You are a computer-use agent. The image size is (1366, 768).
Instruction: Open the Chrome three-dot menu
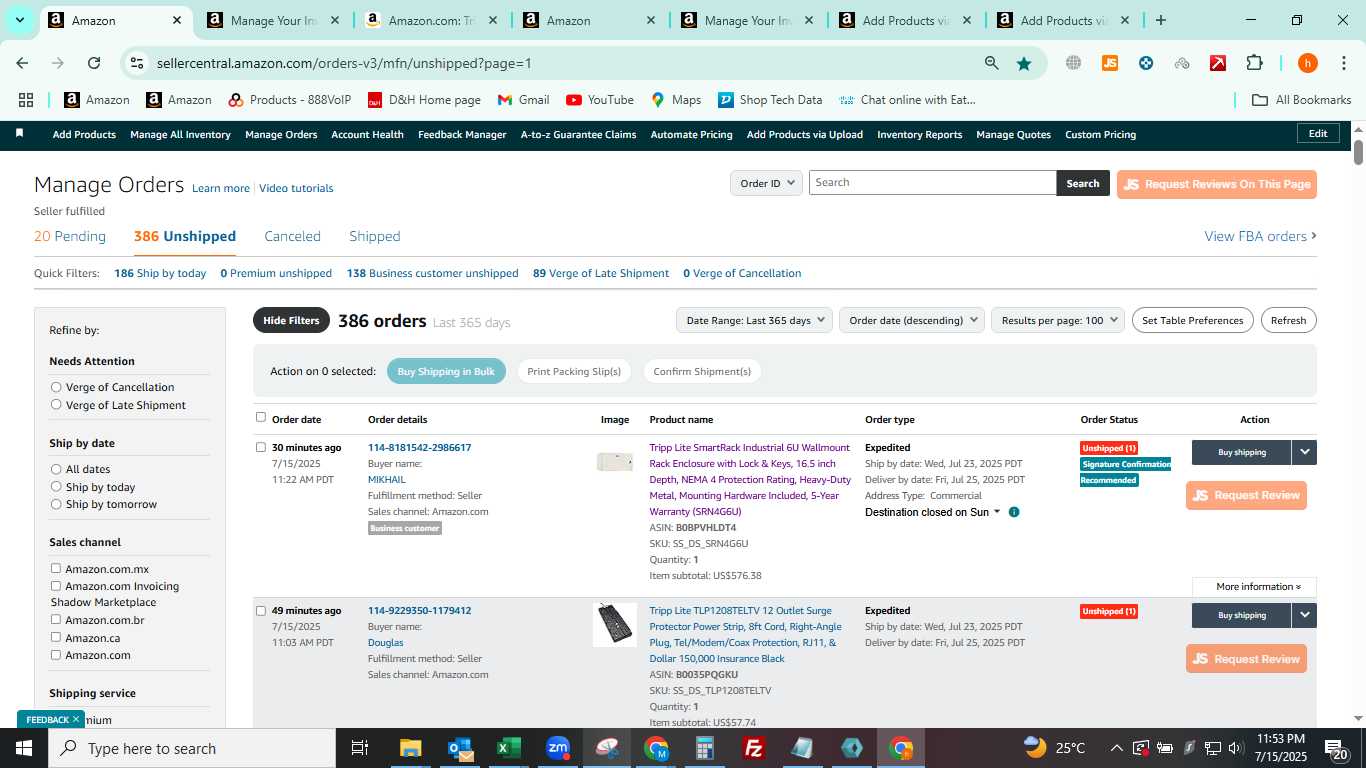pos(1343,63)
